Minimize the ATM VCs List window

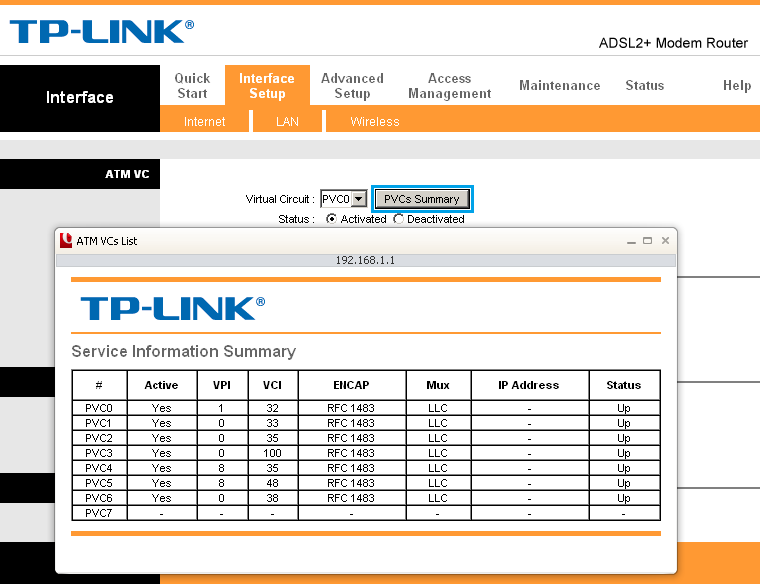[x=631, y=241]
